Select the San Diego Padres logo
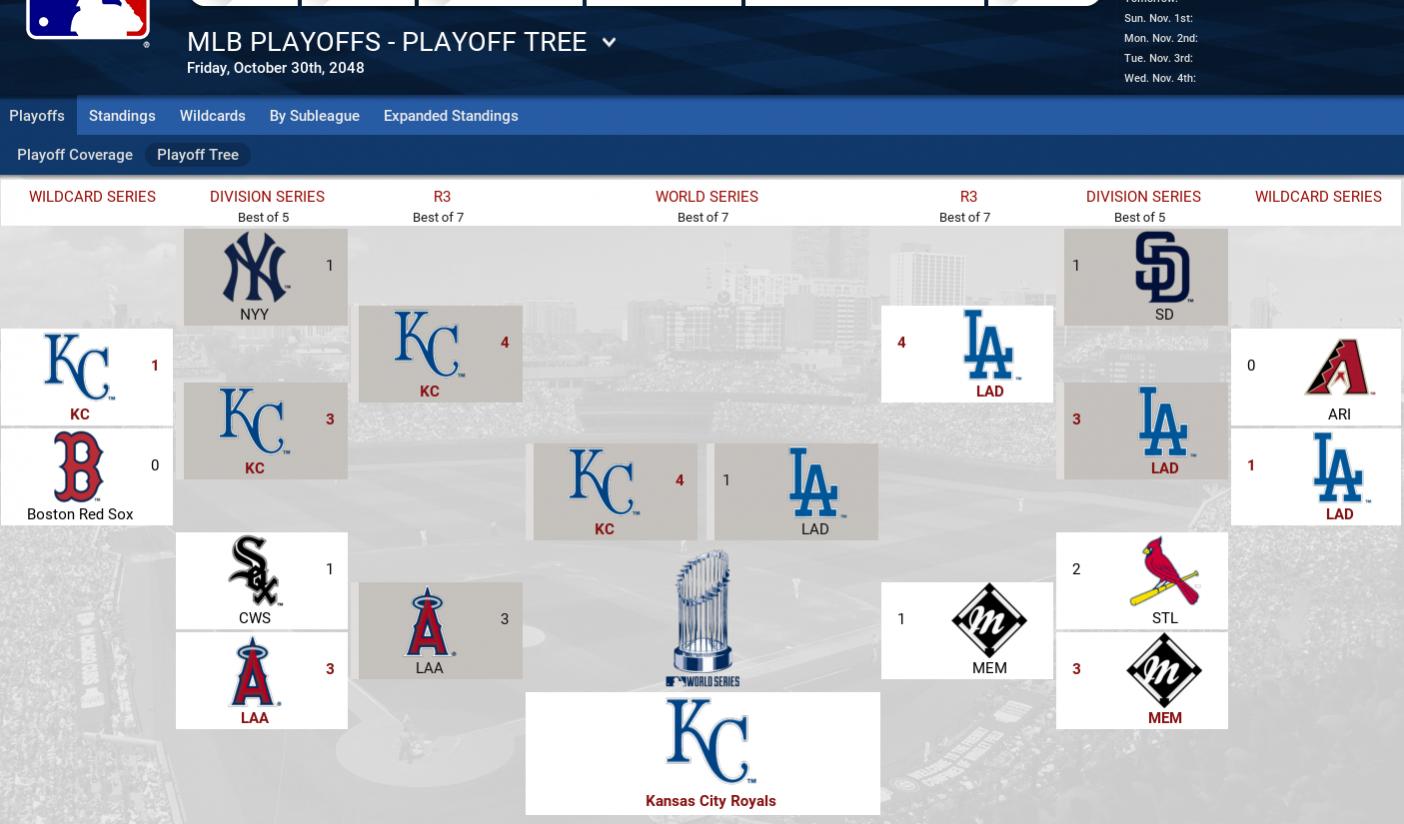1404x824 pixels. (1163, 267)
